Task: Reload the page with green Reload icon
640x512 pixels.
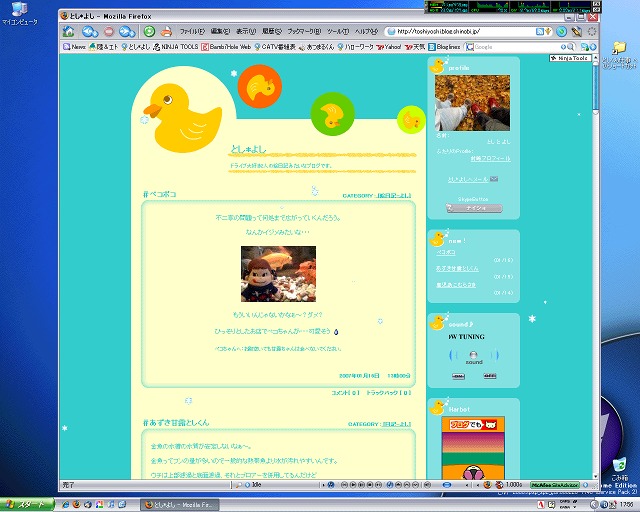Action: 149,31
